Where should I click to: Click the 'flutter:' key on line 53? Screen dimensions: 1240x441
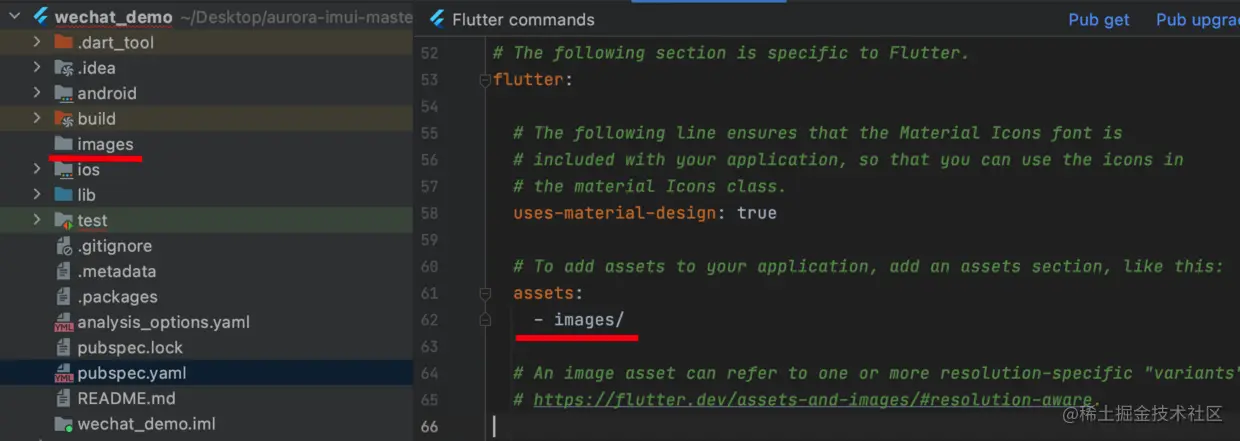[x=533, y=79]
